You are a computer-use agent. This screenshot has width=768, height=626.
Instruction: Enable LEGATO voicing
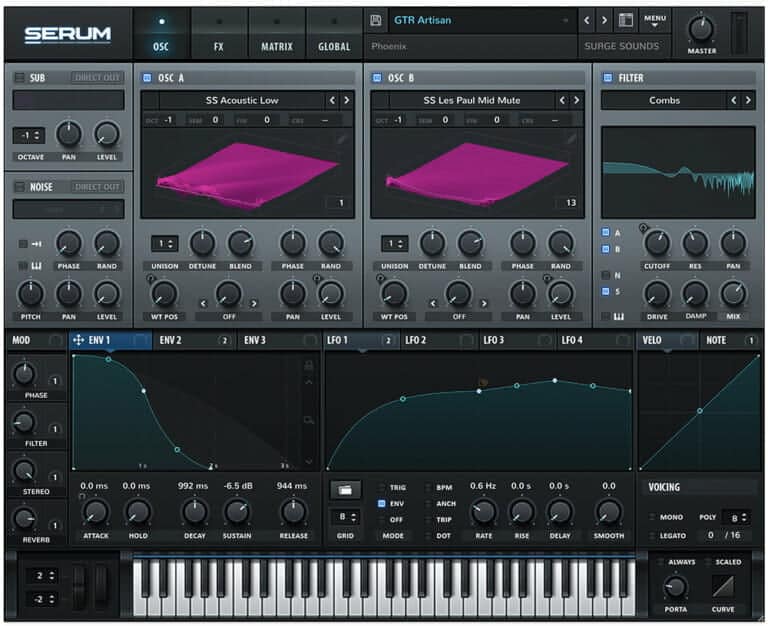click(652, 535)
